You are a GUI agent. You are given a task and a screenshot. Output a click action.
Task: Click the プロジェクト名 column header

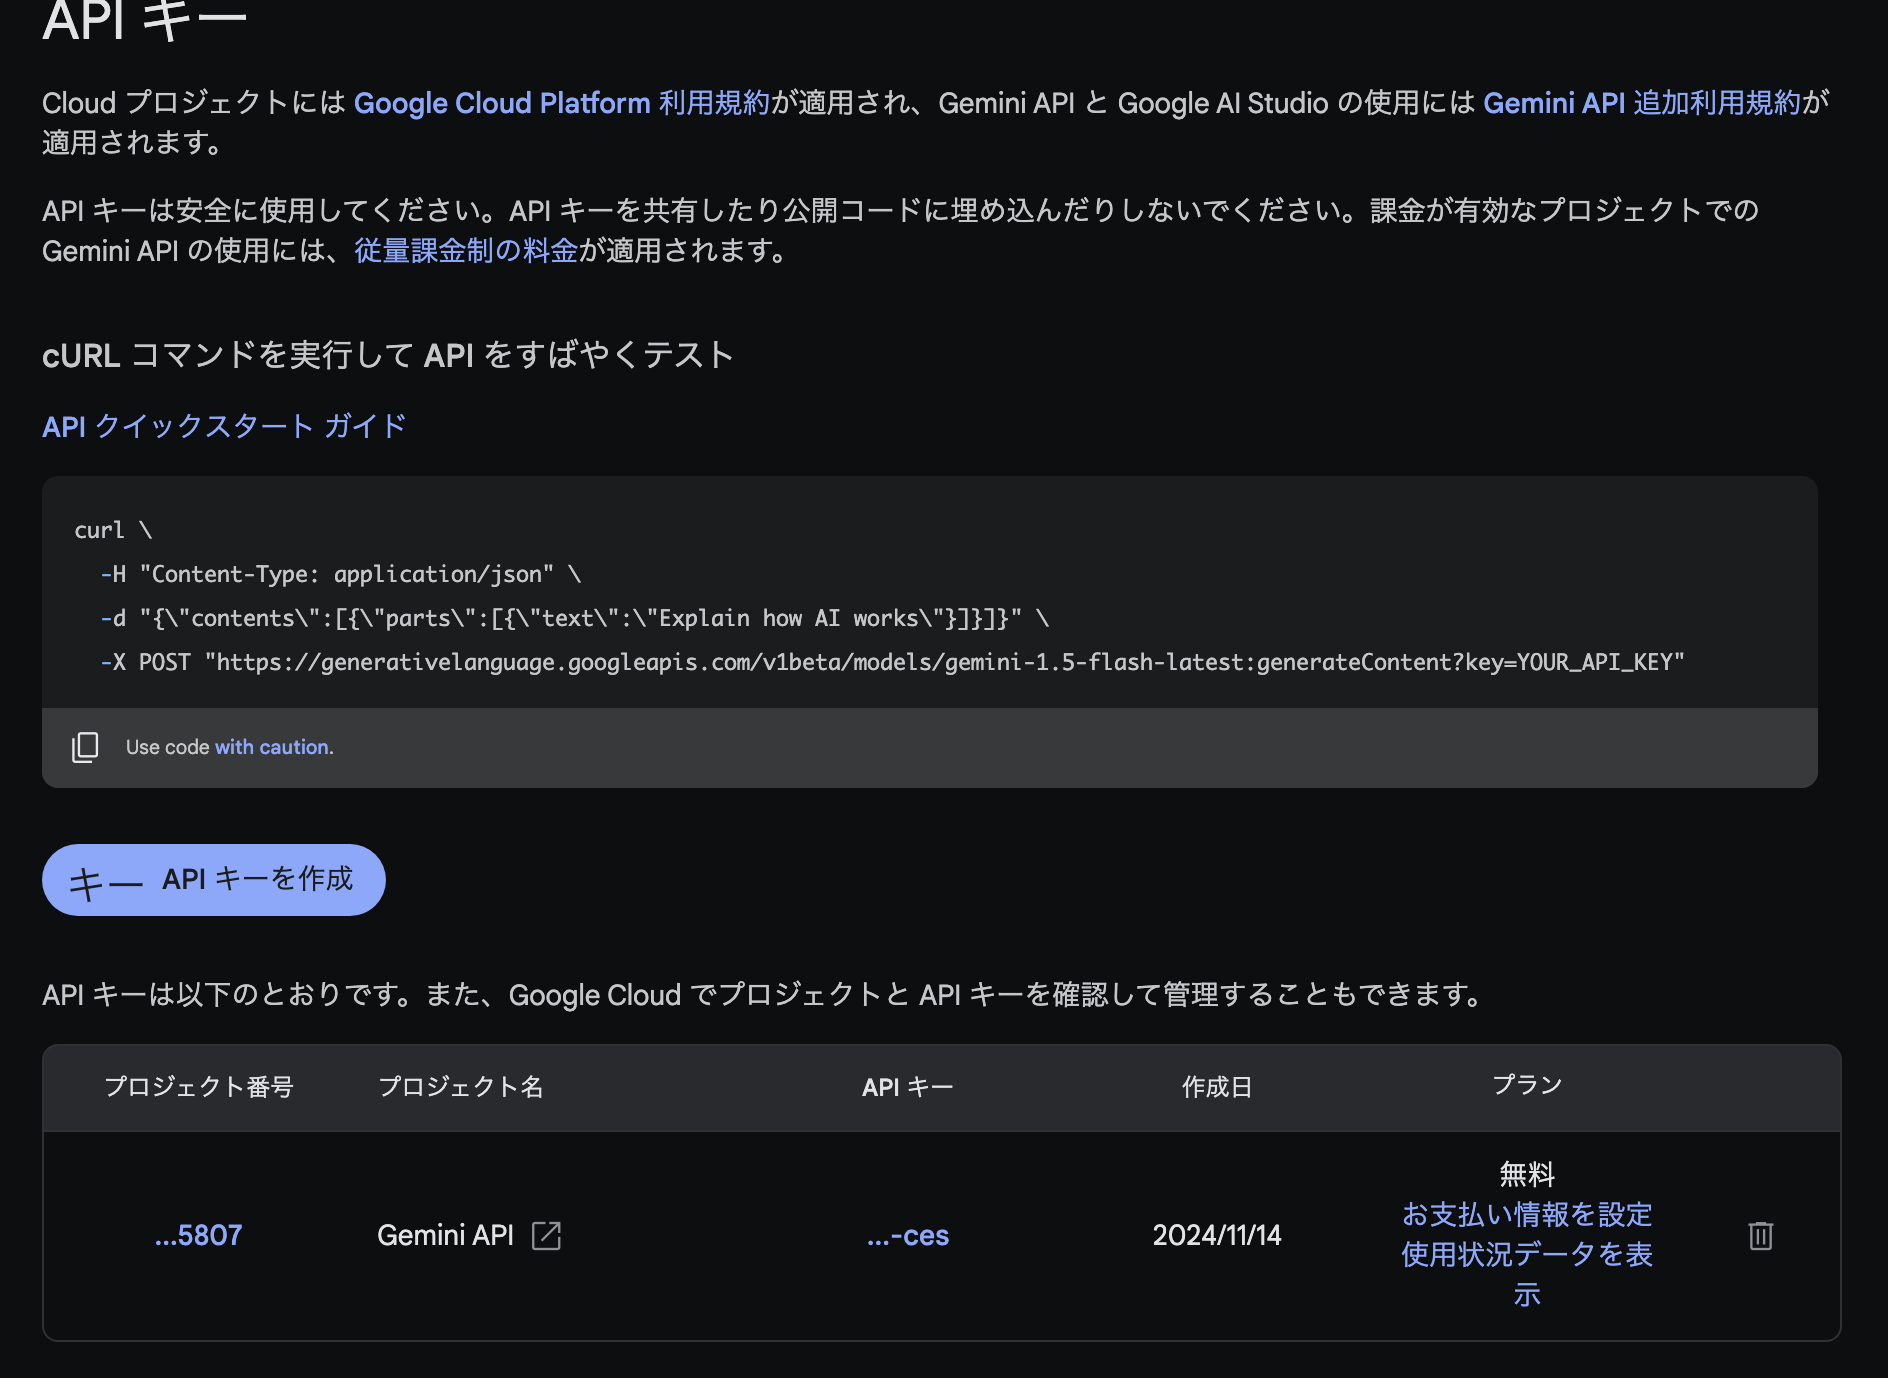click(461, 1088)
